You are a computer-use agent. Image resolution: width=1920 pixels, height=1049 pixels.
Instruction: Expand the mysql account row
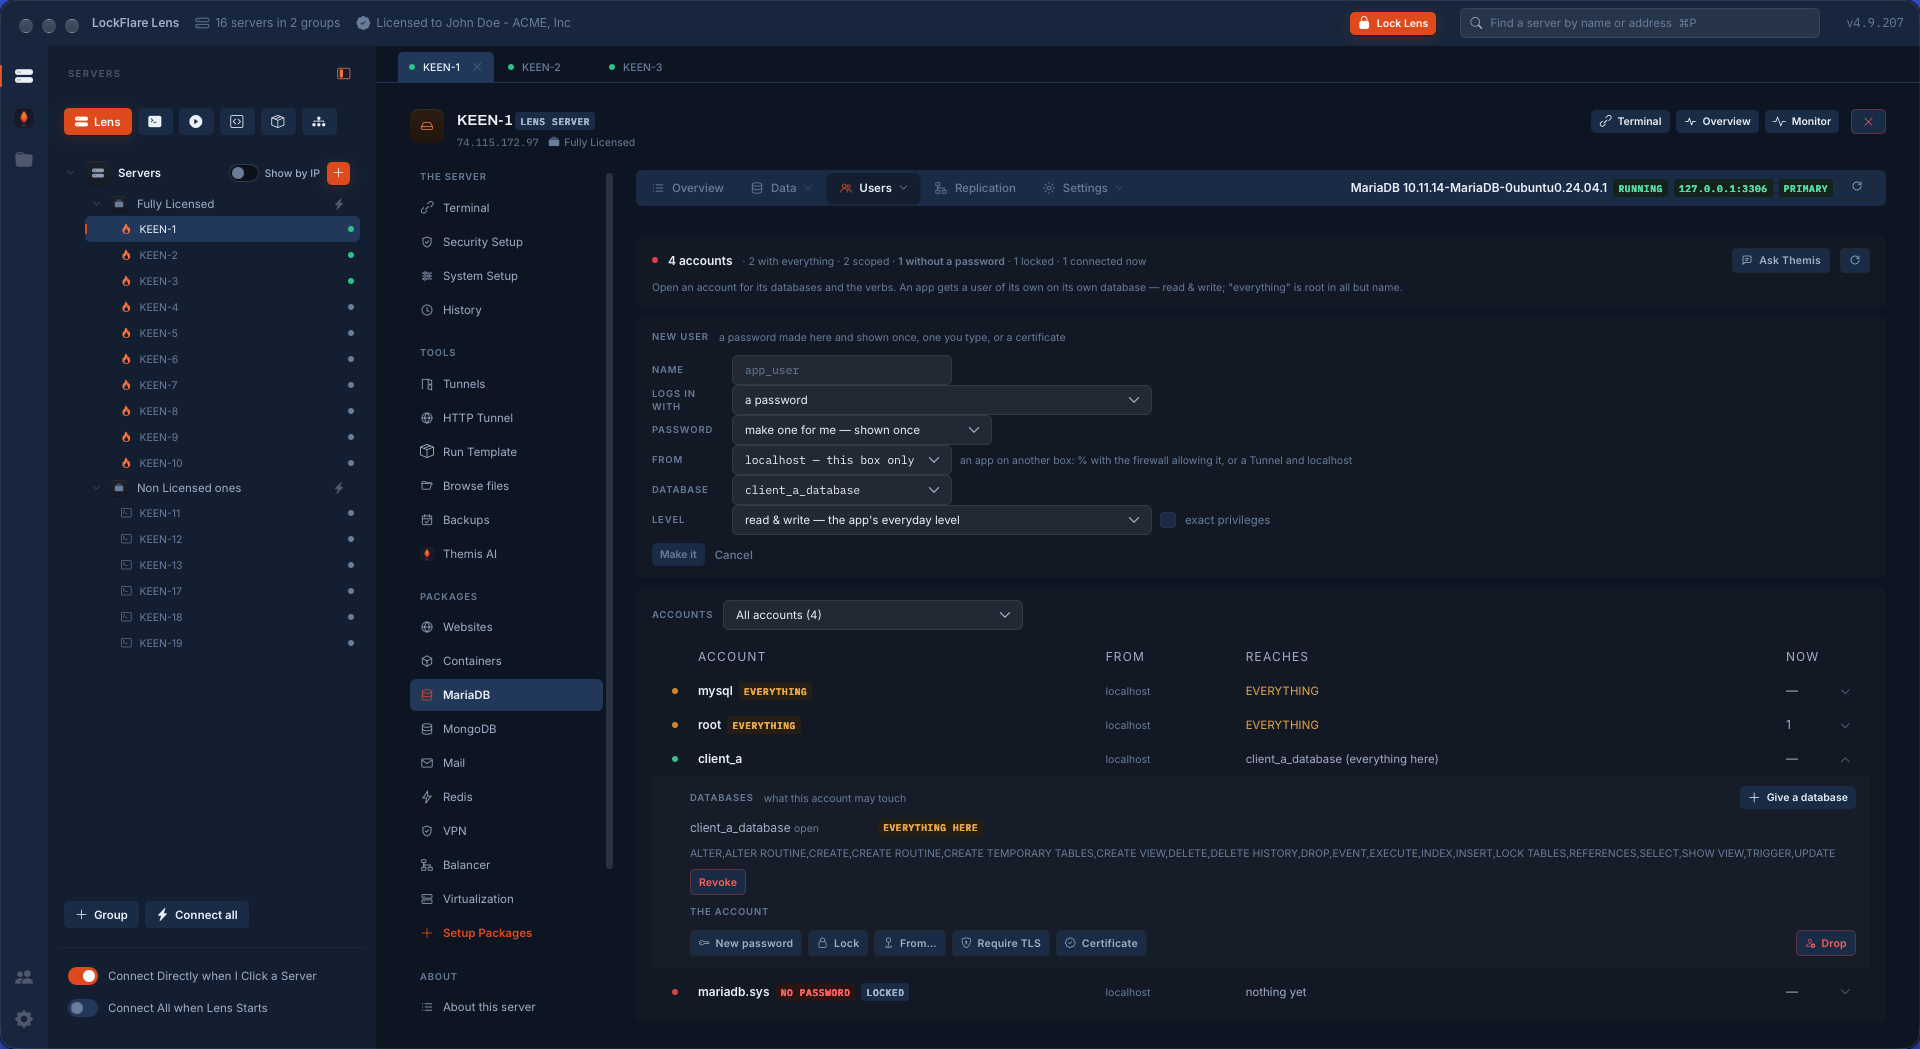tap(1845, 692)
